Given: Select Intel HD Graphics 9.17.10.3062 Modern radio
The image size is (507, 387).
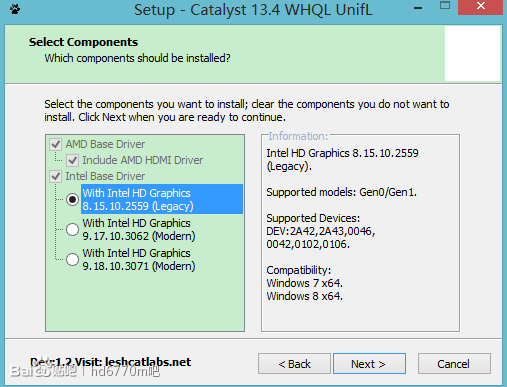Looking at the screenshot, I should point(72,229).
